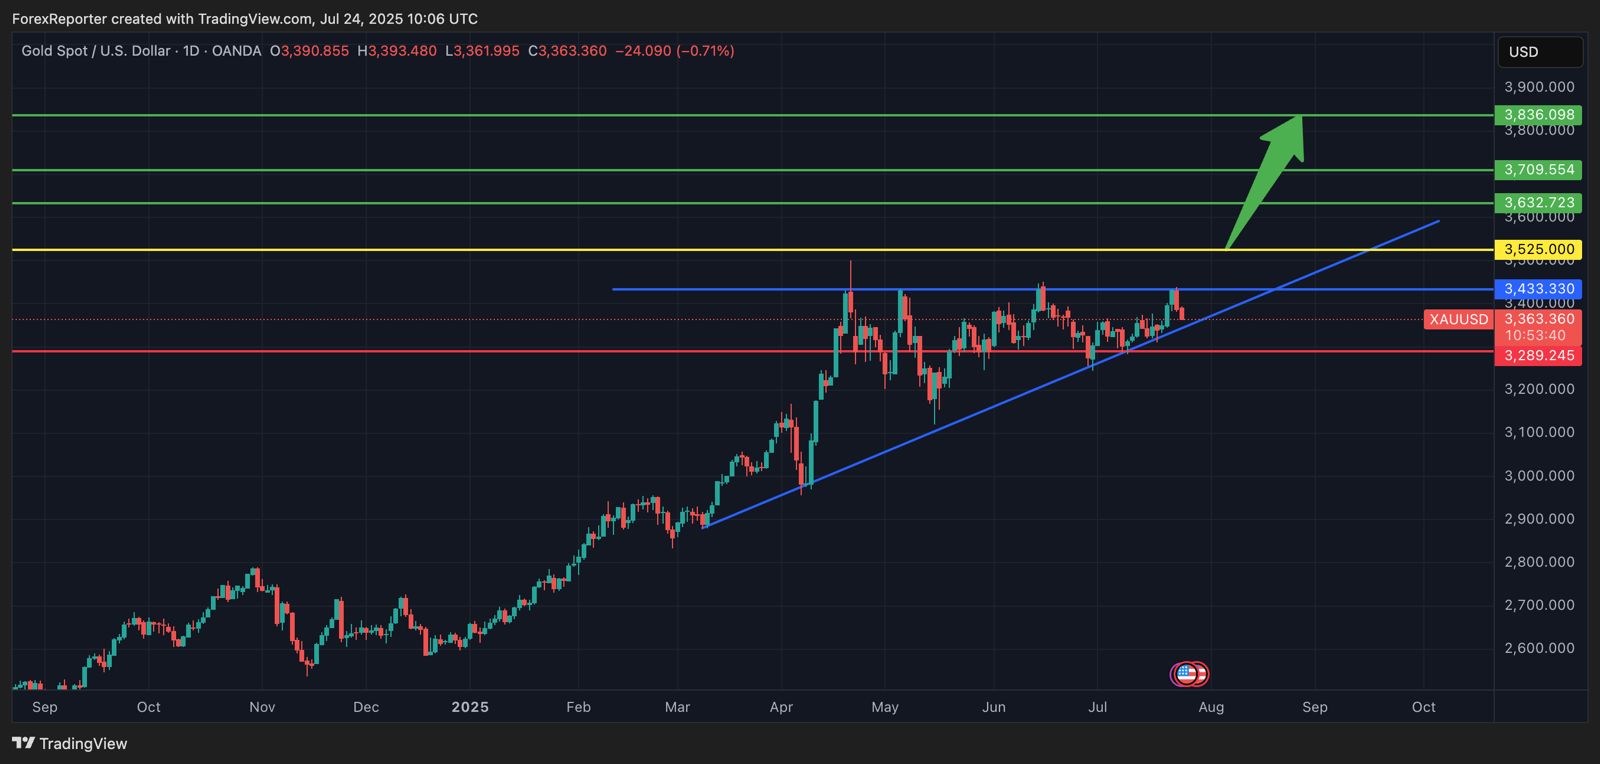This screenshot has height=764, width=1600.
Task: Open the USD currency selector
Action: click(x=1538, y=52)
